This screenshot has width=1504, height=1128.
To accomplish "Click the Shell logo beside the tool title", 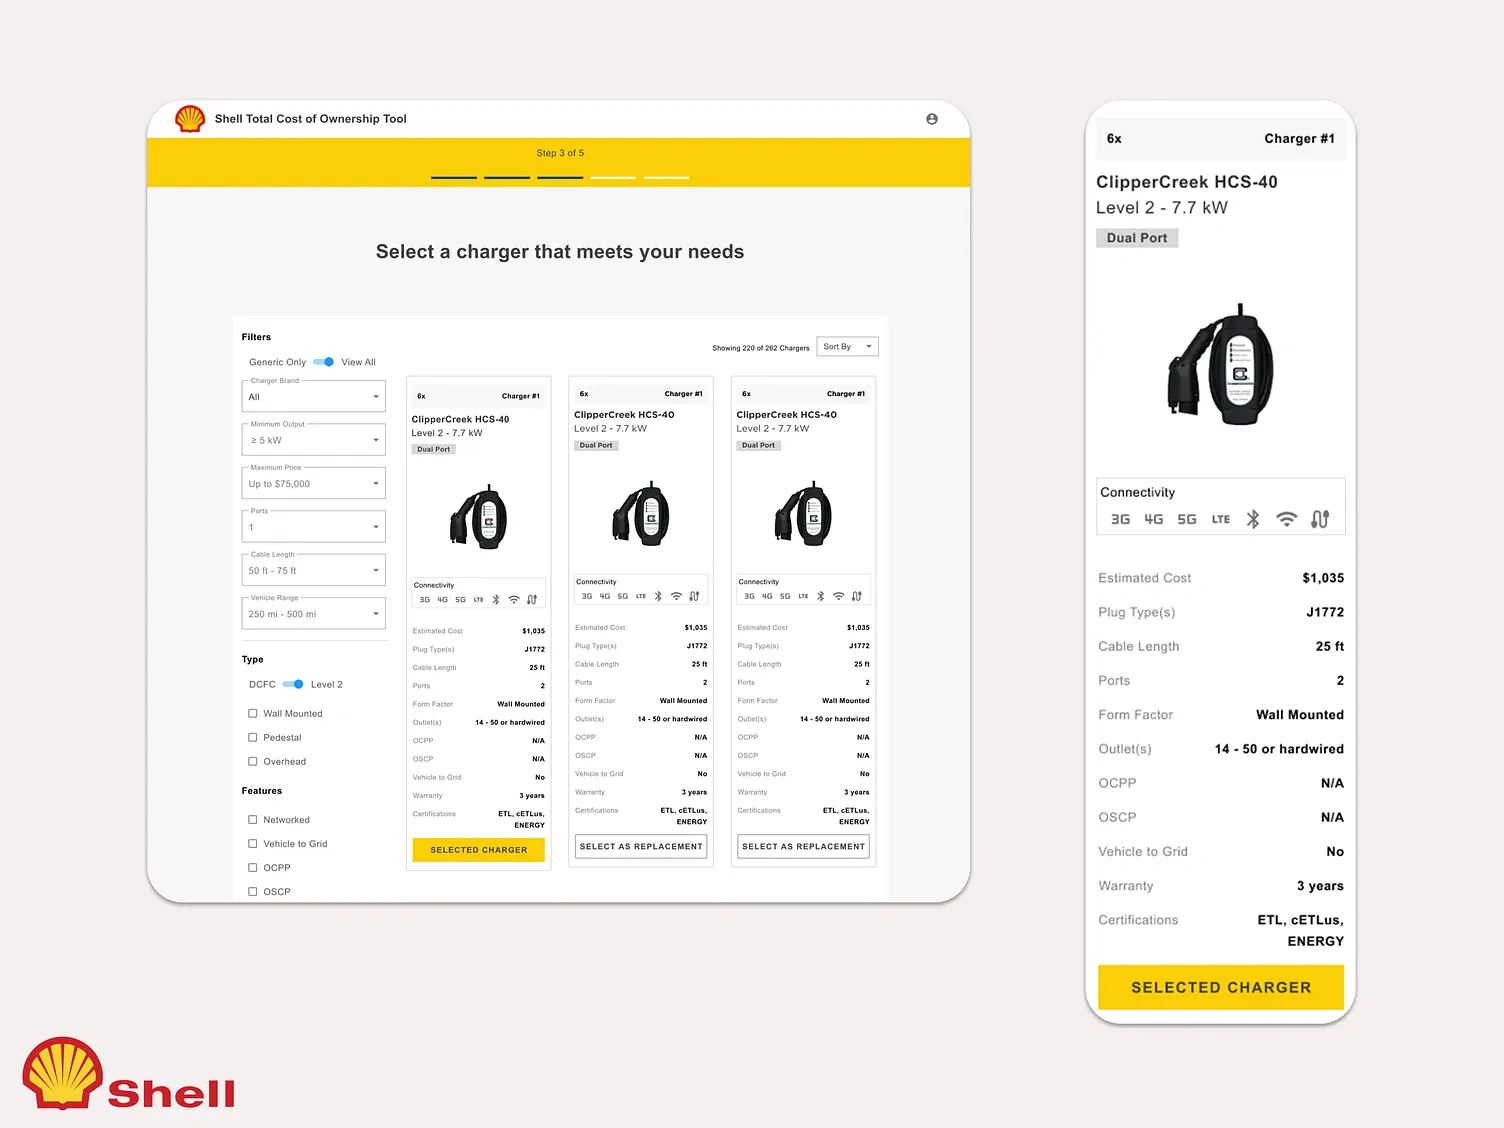I will pos(190,119).
